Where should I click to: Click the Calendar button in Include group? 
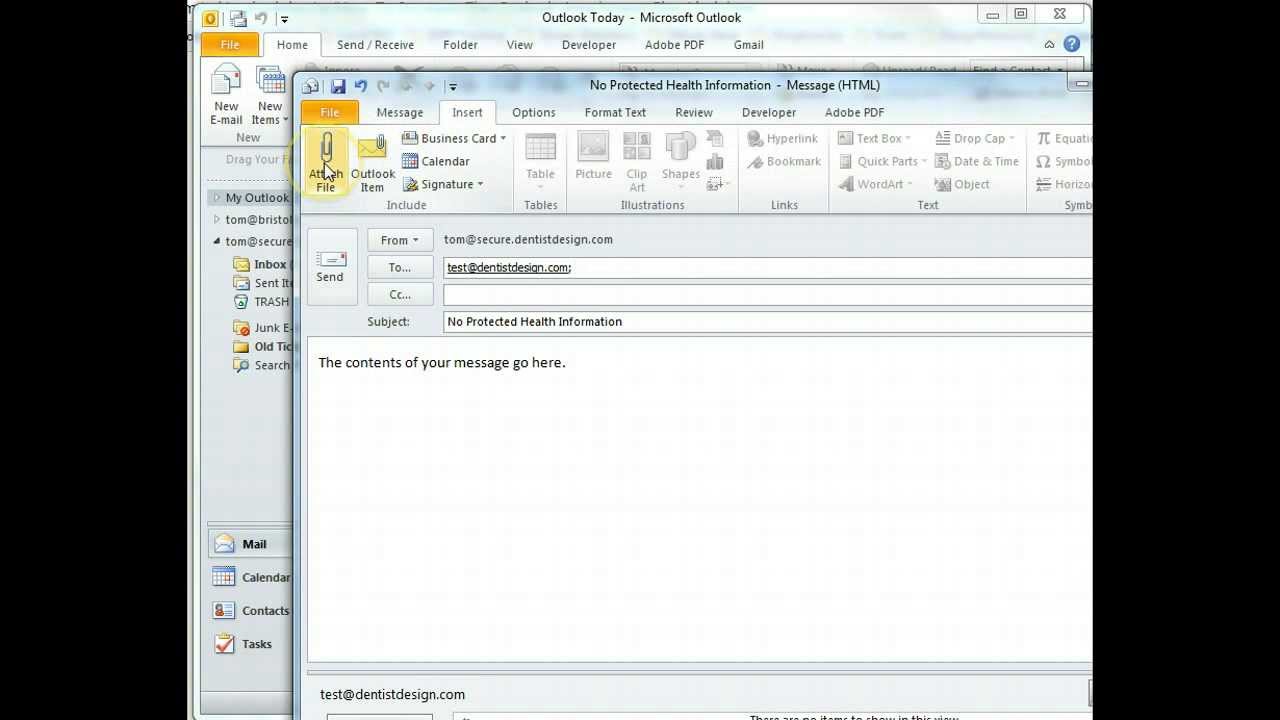pos(435,161)
